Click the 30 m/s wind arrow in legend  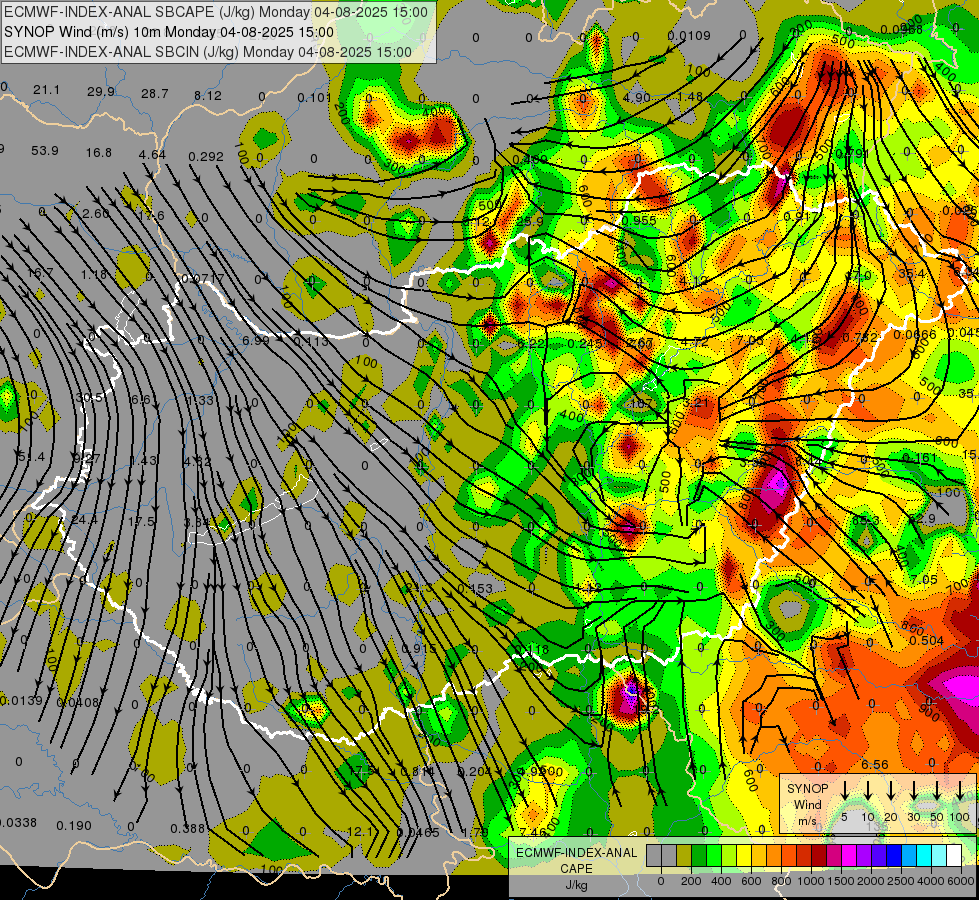[914, 790]
